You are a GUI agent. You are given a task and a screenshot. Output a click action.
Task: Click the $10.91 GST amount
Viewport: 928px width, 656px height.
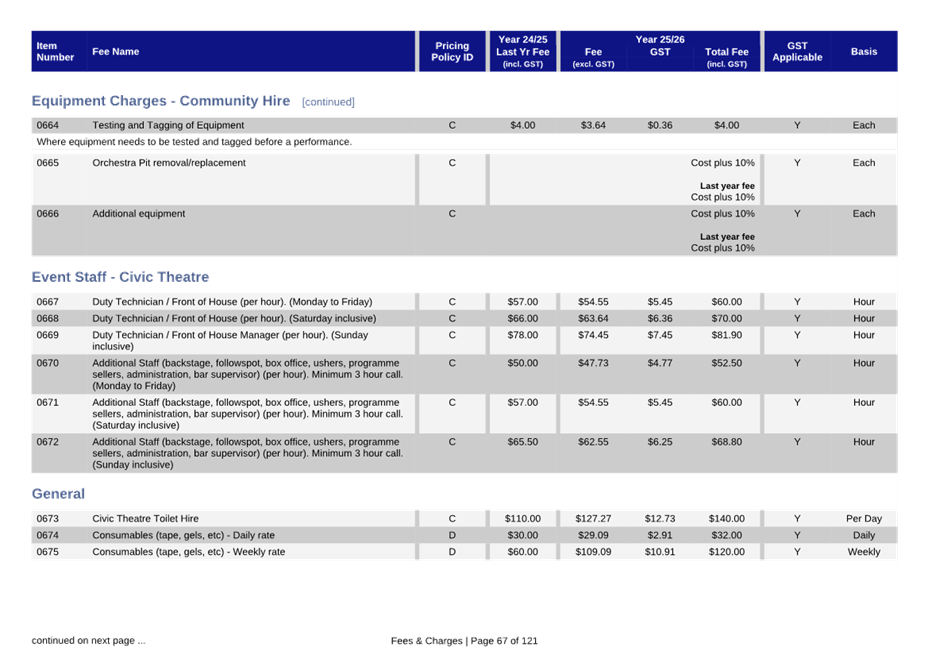click(x=660, y=552)
